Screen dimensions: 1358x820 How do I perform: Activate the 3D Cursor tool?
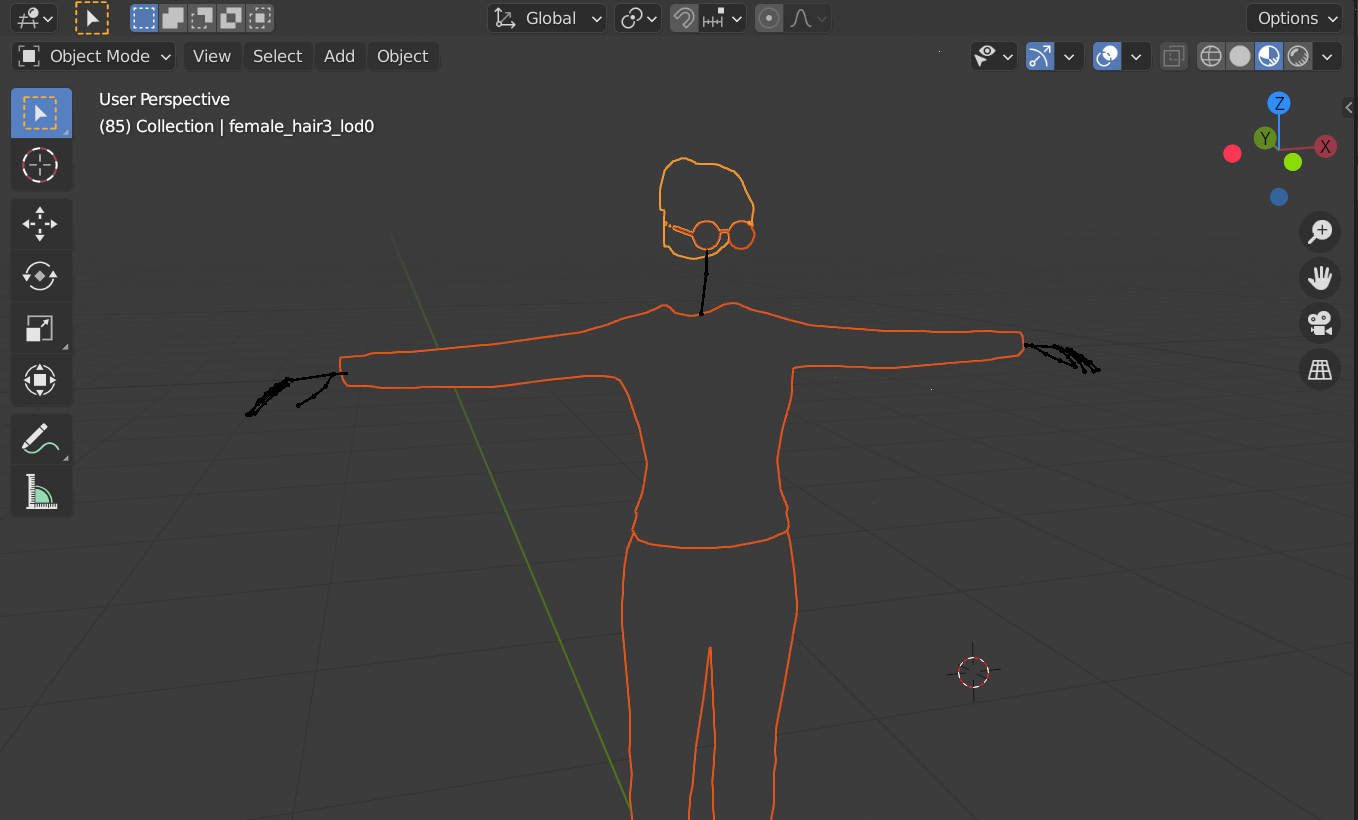click(x=41, y=165)
